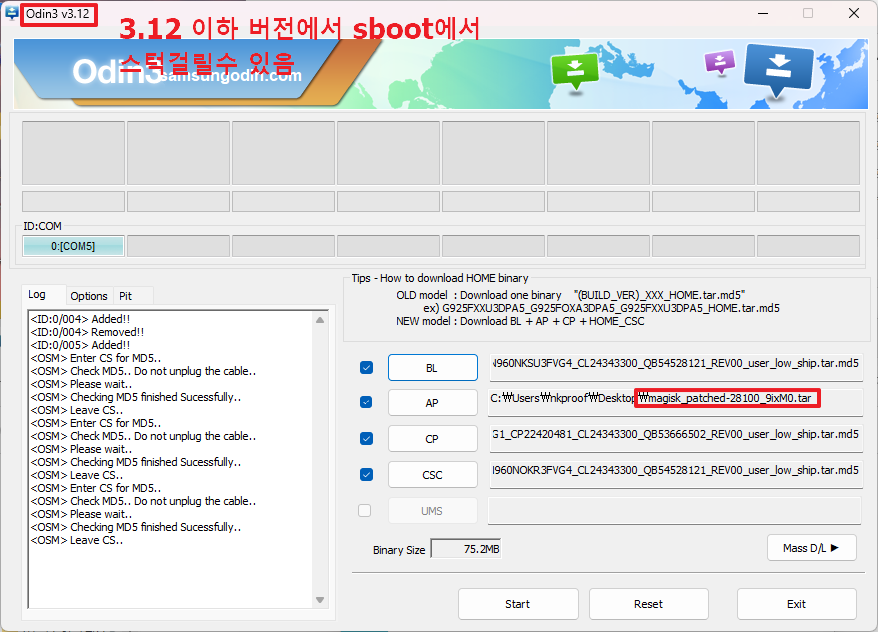The image size is (878, 632).
Task: Click the Binary Size value 75.2MB
Action: point(465,549)
